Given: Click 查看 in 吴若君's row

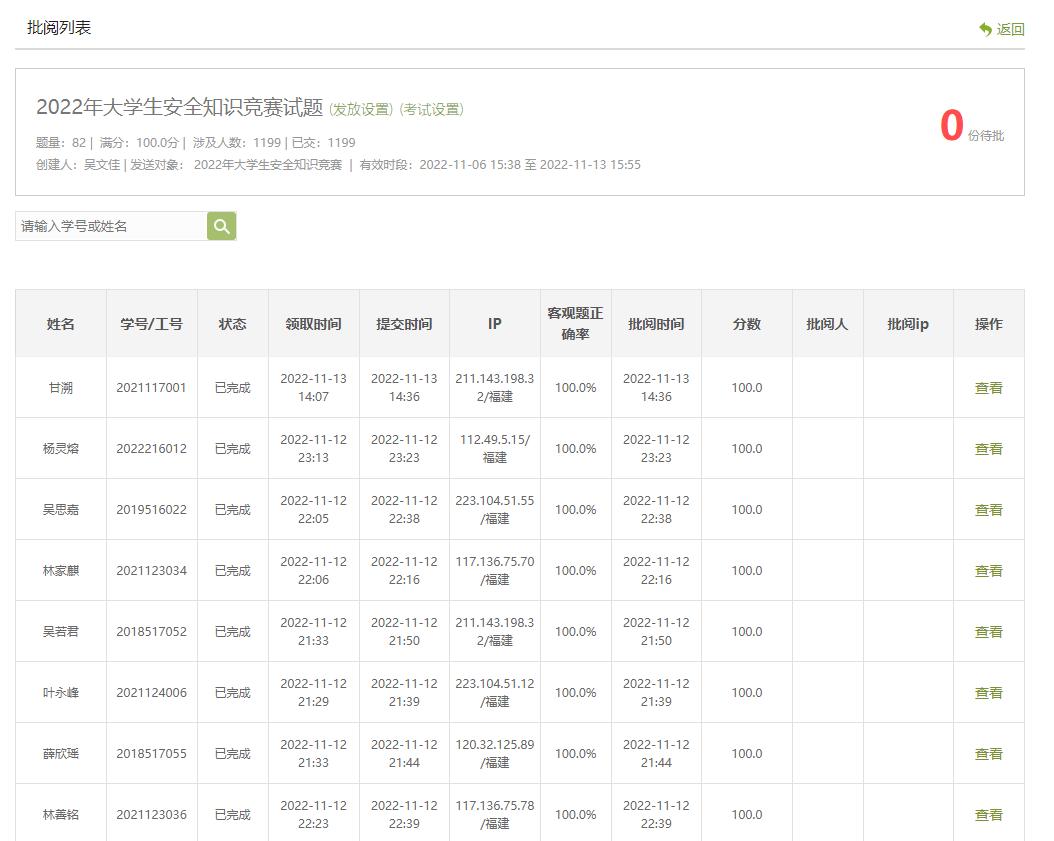Looking at the screenshot, I should [x=988, y=632].
